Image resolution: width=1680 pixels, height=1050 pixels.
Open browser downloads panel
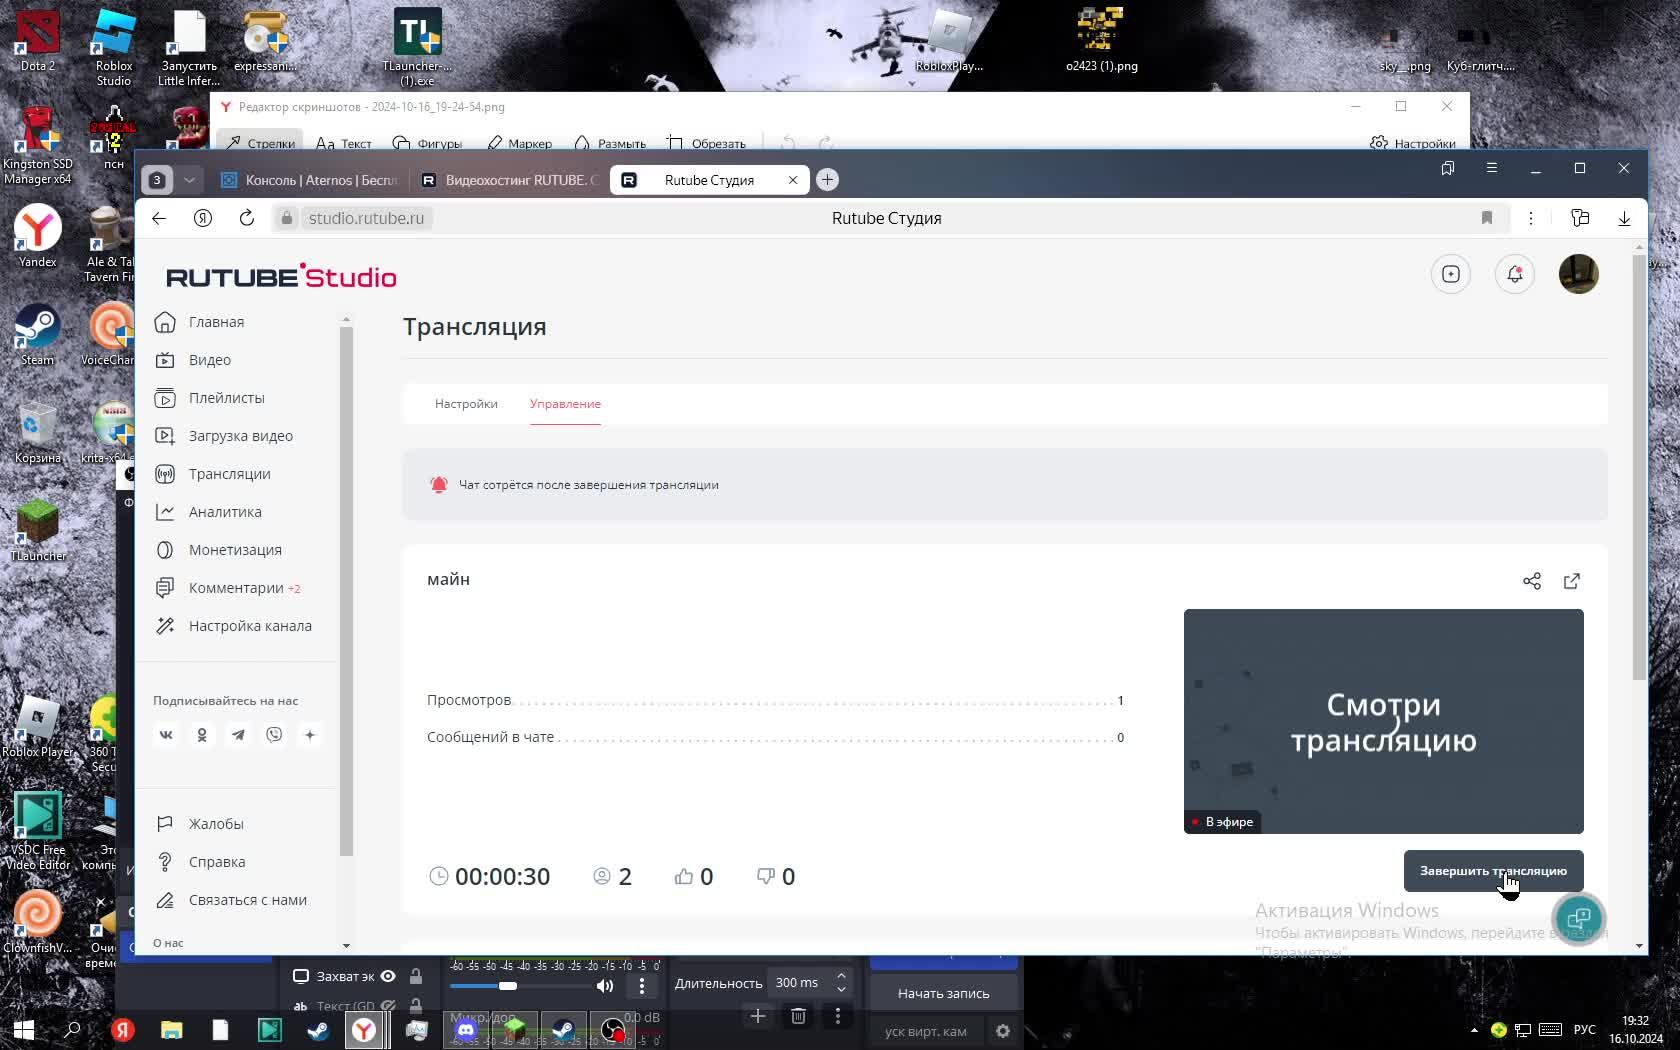tap(1624, 218)
